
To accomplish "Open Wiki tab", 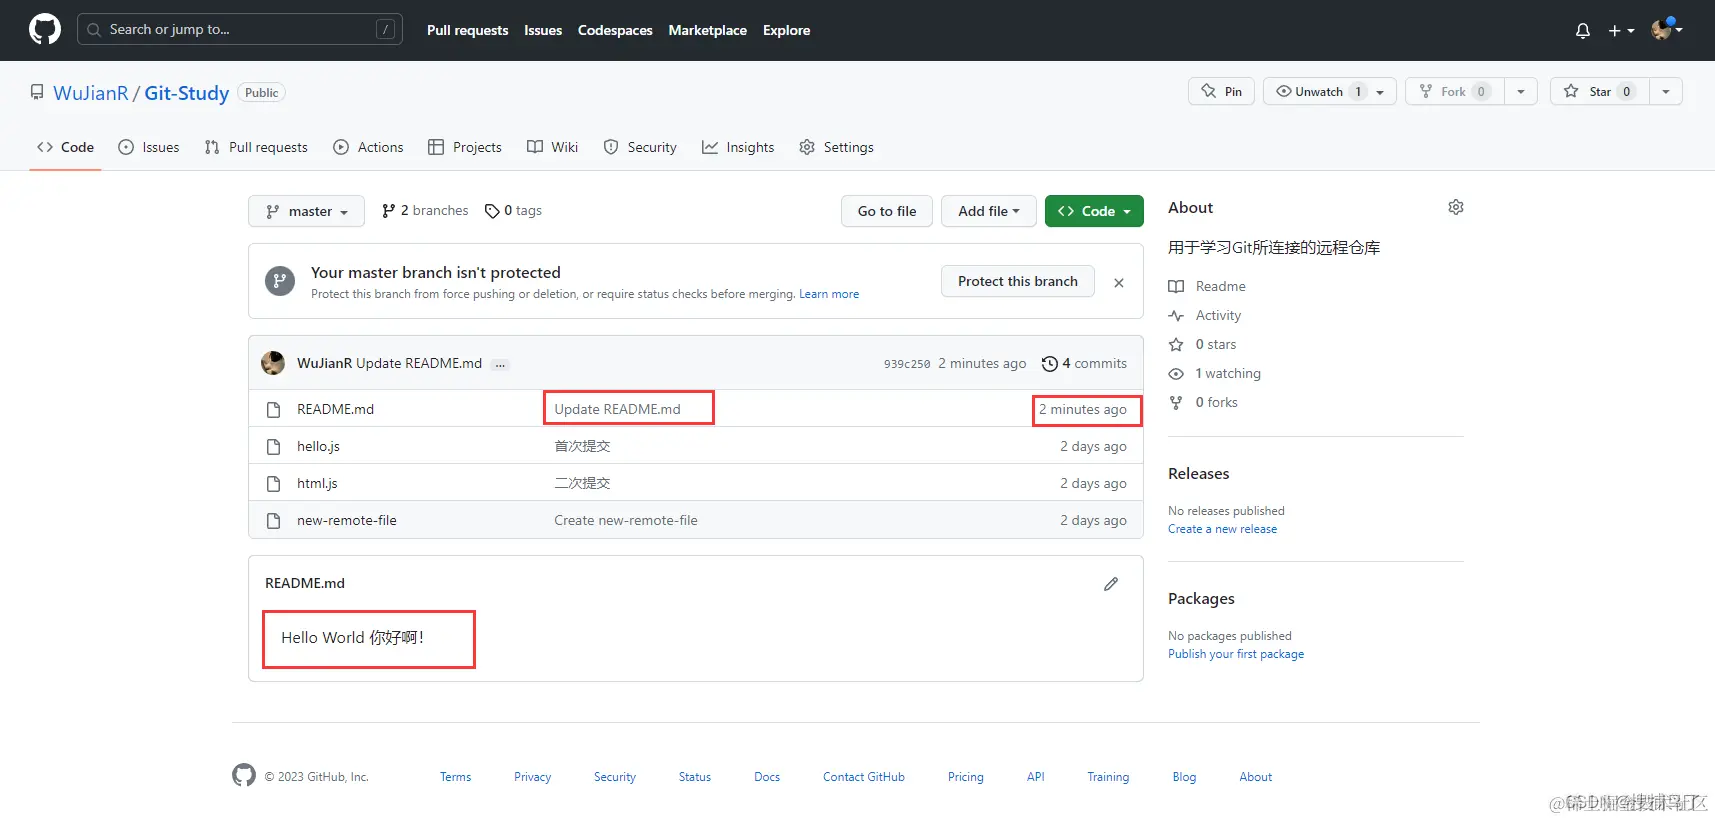I will pos(552,147).
